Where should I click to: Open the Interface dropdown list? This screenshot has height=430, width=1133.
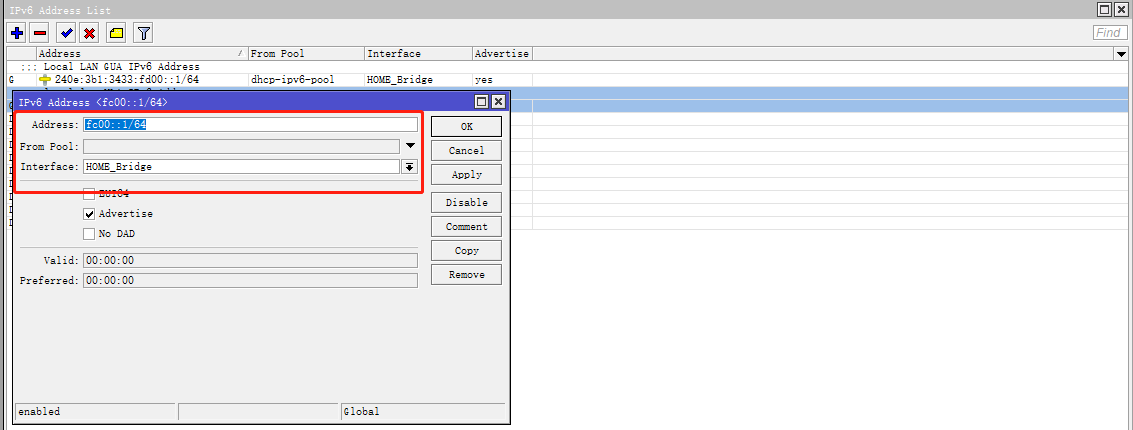pos(409,167)
